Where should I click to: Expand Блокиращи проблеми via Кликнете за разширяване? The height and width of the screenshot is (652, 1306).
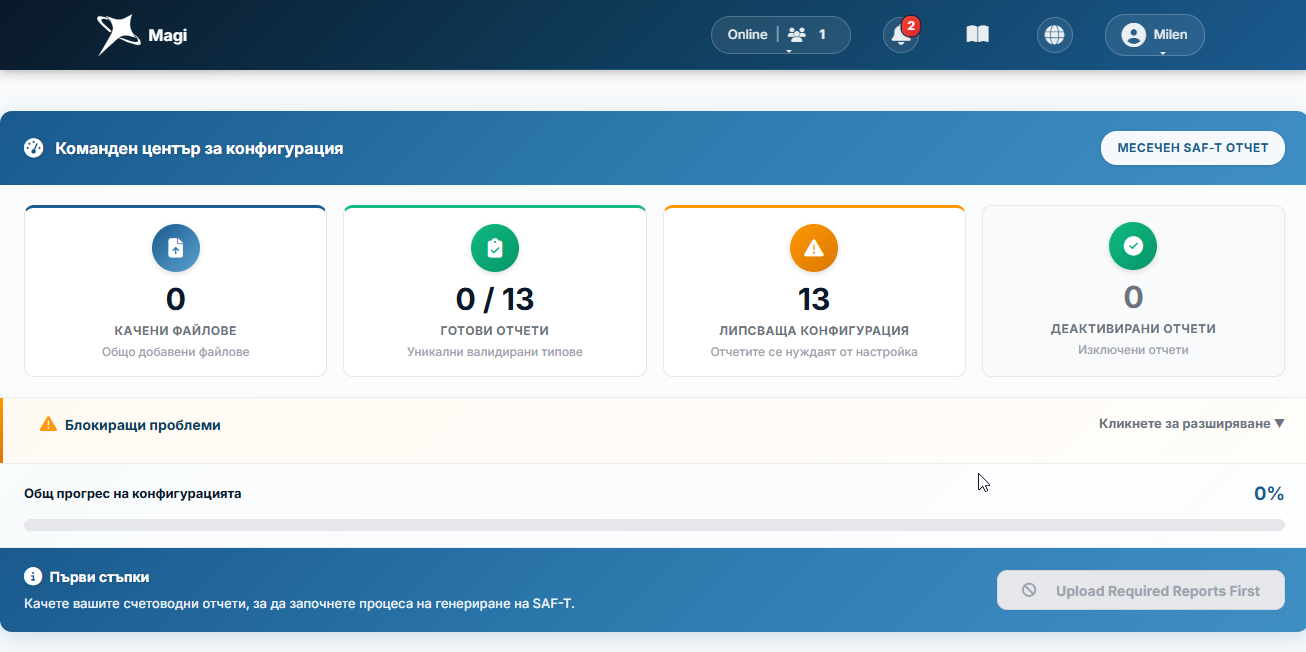(1191, 424)
